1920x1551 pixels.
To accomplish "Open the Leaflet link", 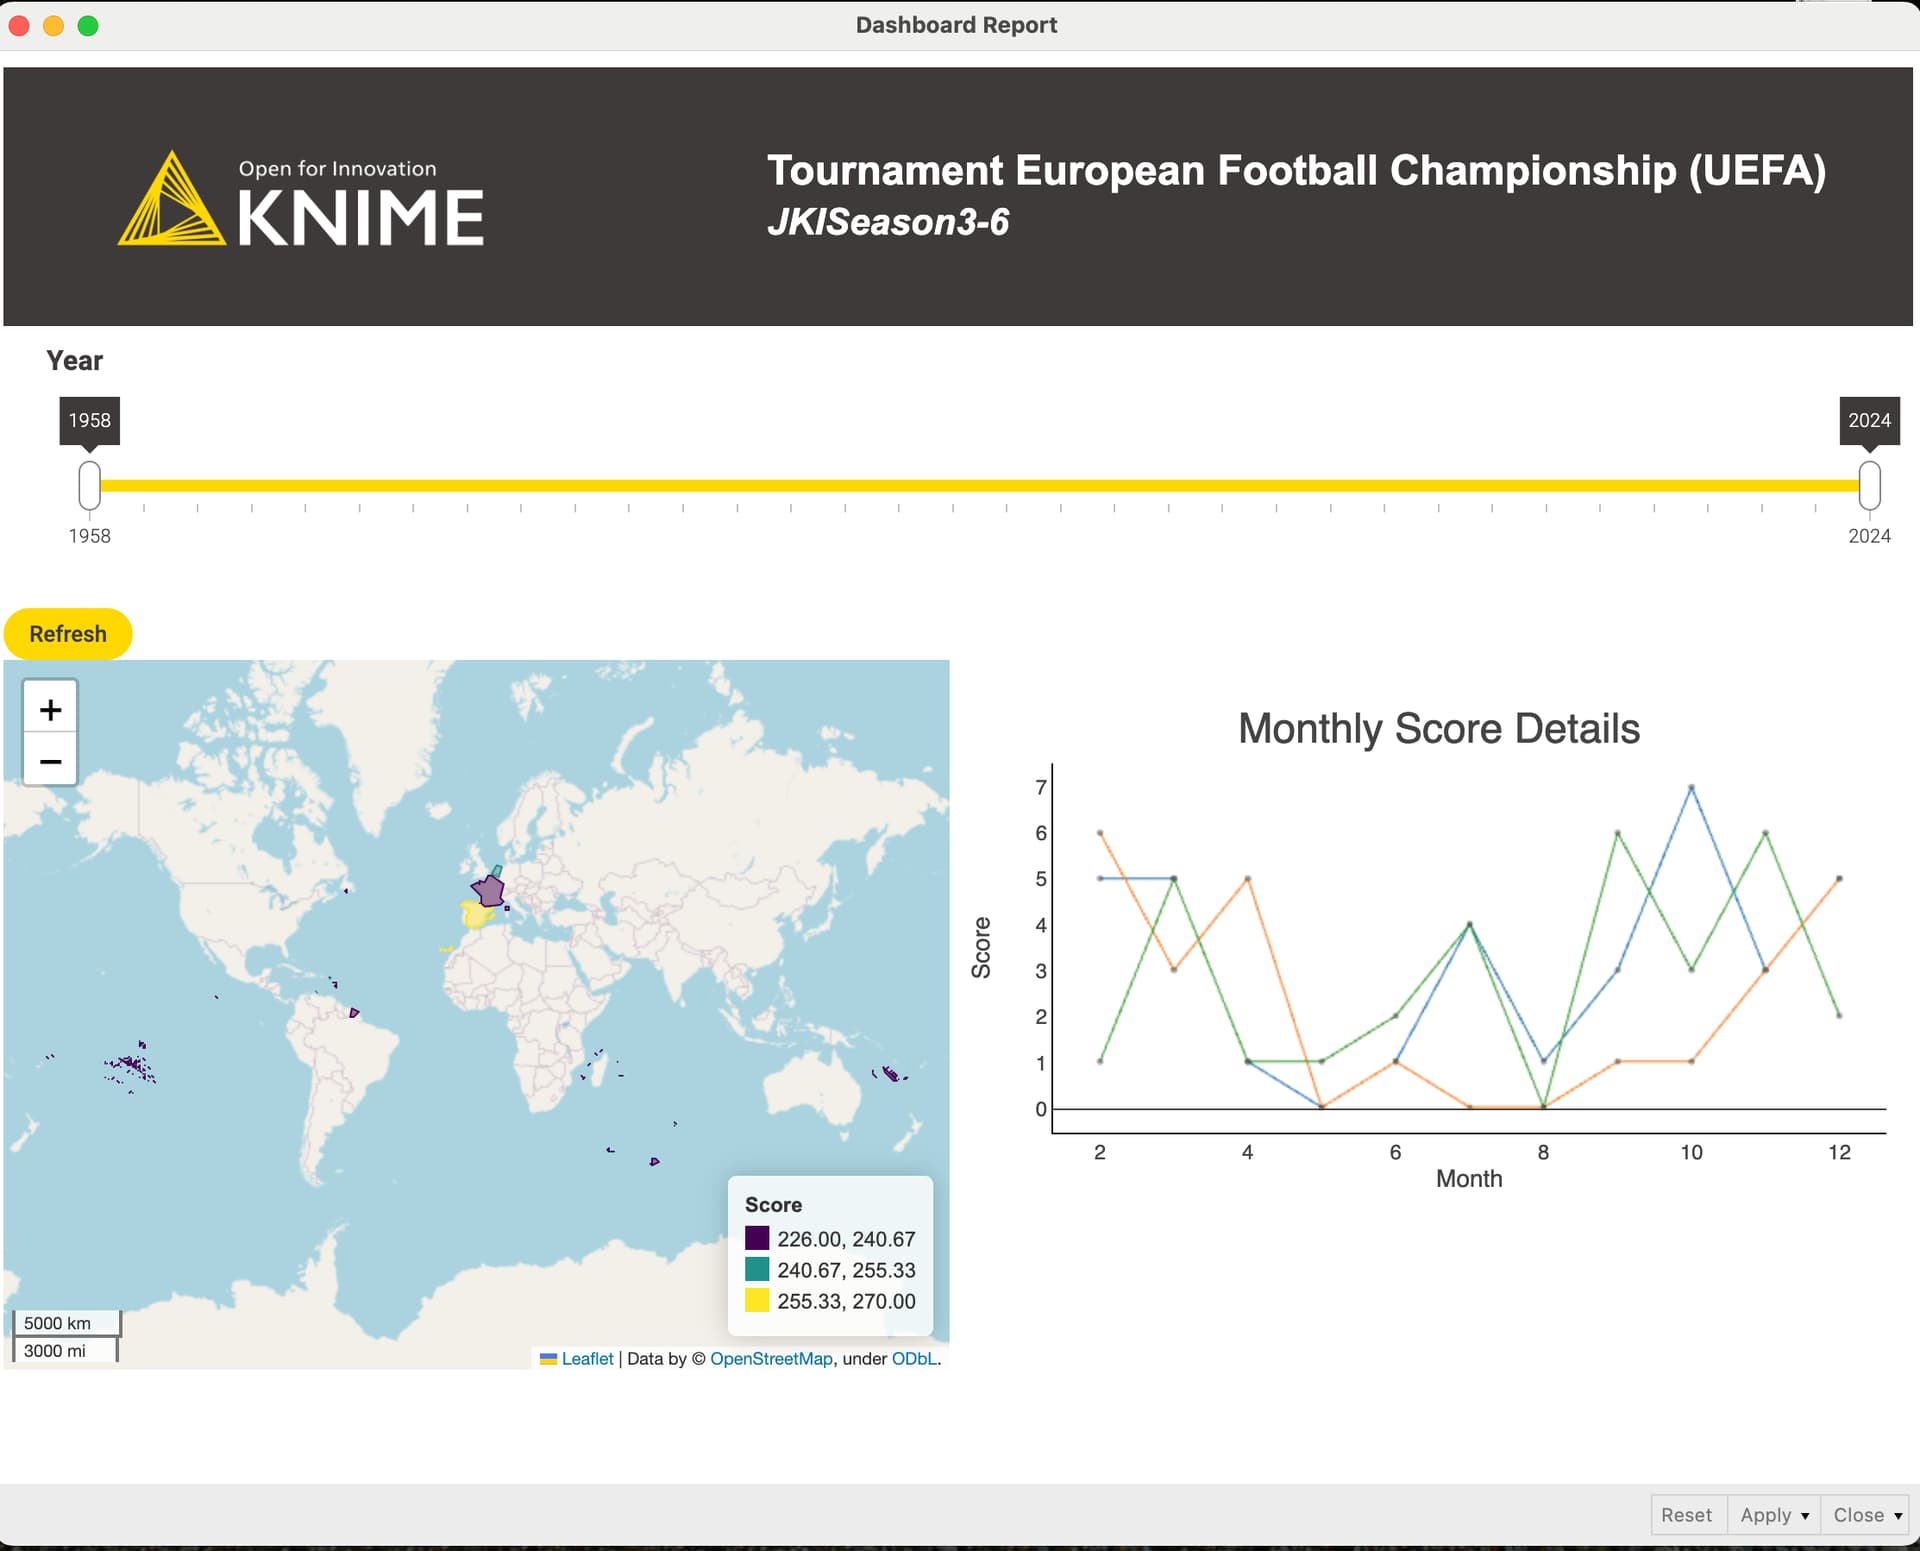I will [587, 1359].
